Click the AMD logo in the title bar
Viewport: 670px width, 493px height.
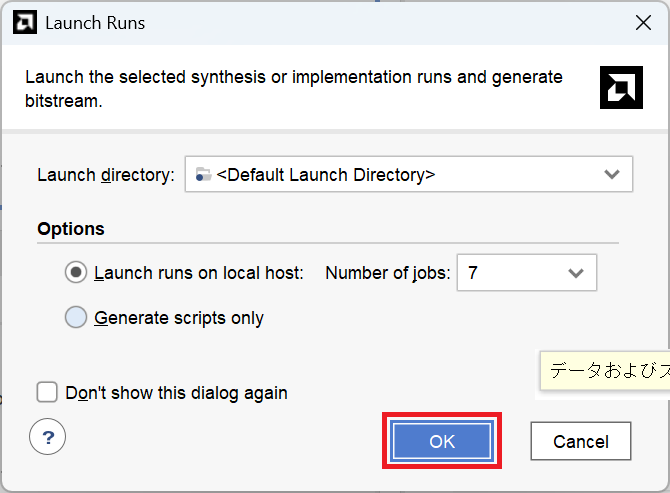26,23
